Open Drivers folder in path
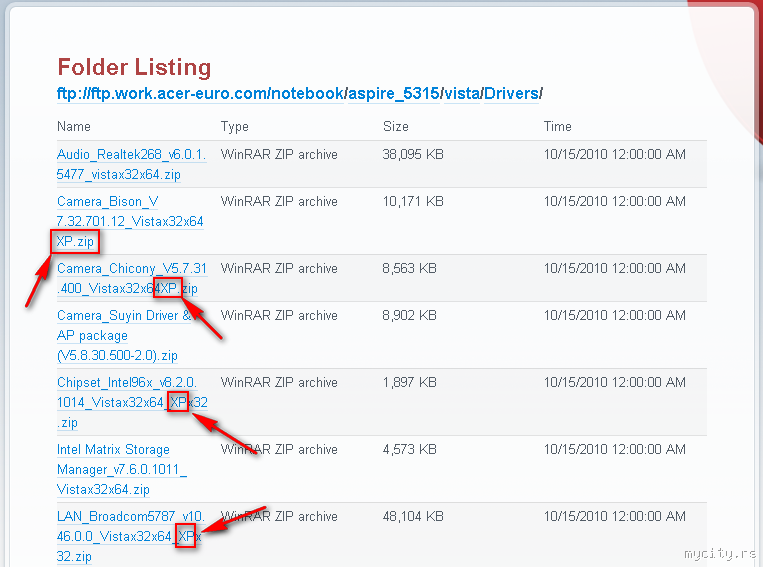This screenshot has width=763, height=567. [x=511, y=93]
